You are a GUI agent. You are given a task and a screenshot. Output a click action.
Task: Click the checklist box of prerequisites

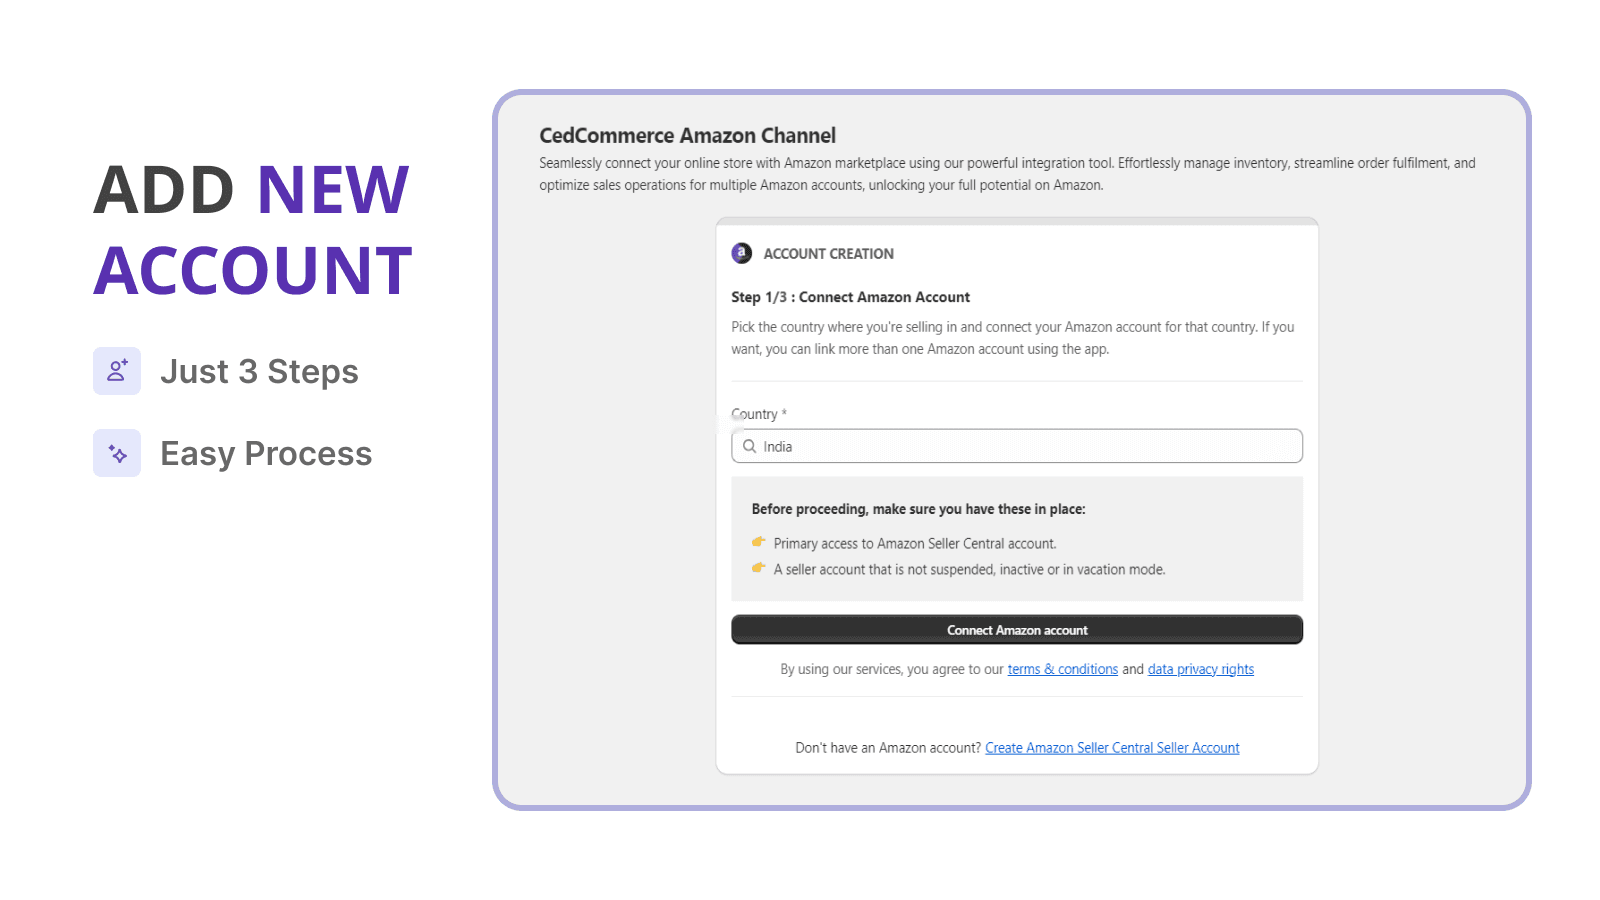1016,539
